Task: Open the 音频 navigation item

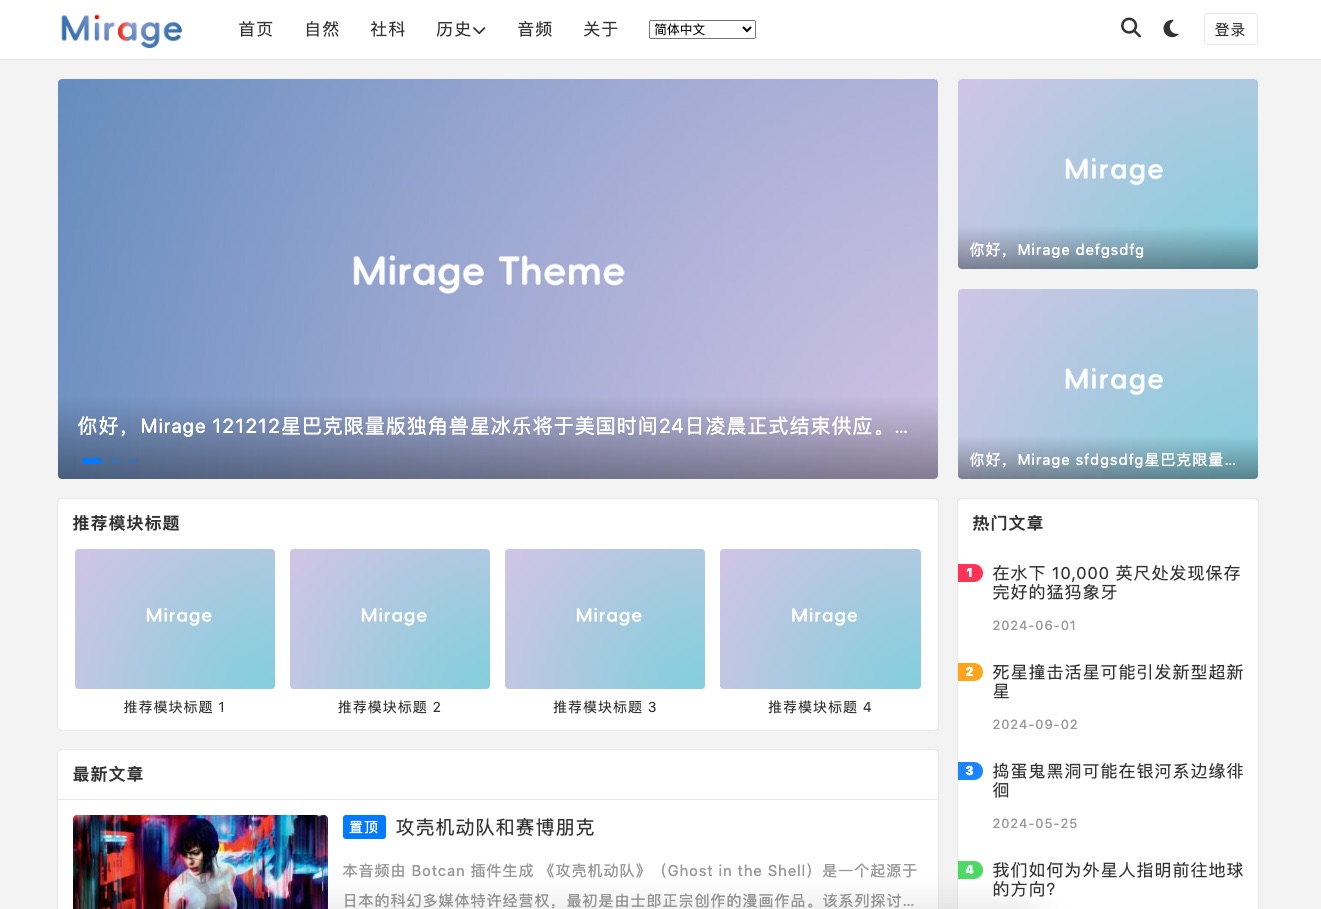Action: [x=535, y=30]
